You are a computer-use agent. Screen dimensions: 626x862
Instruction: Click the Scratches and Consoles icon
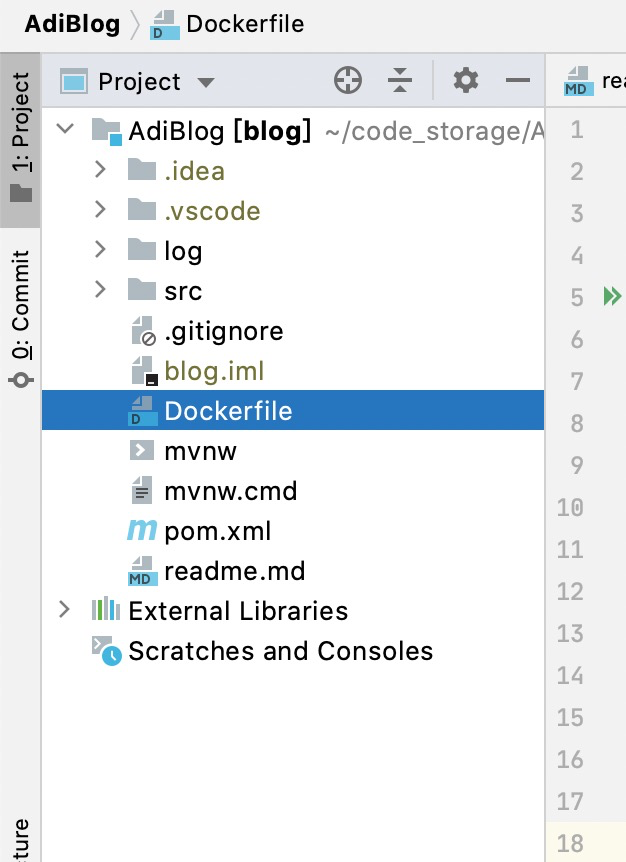click(106, 651)
